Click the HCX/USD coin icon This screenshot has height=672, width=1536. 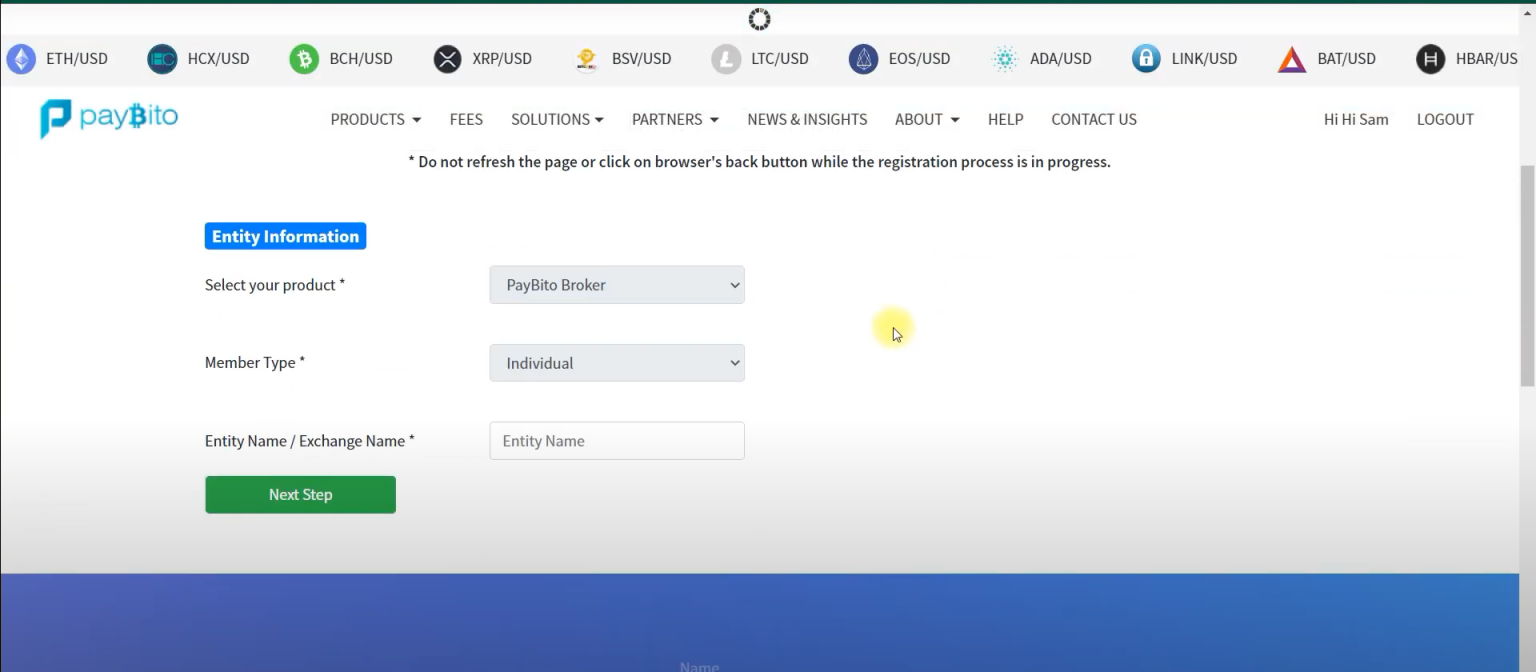click(162, 59)
